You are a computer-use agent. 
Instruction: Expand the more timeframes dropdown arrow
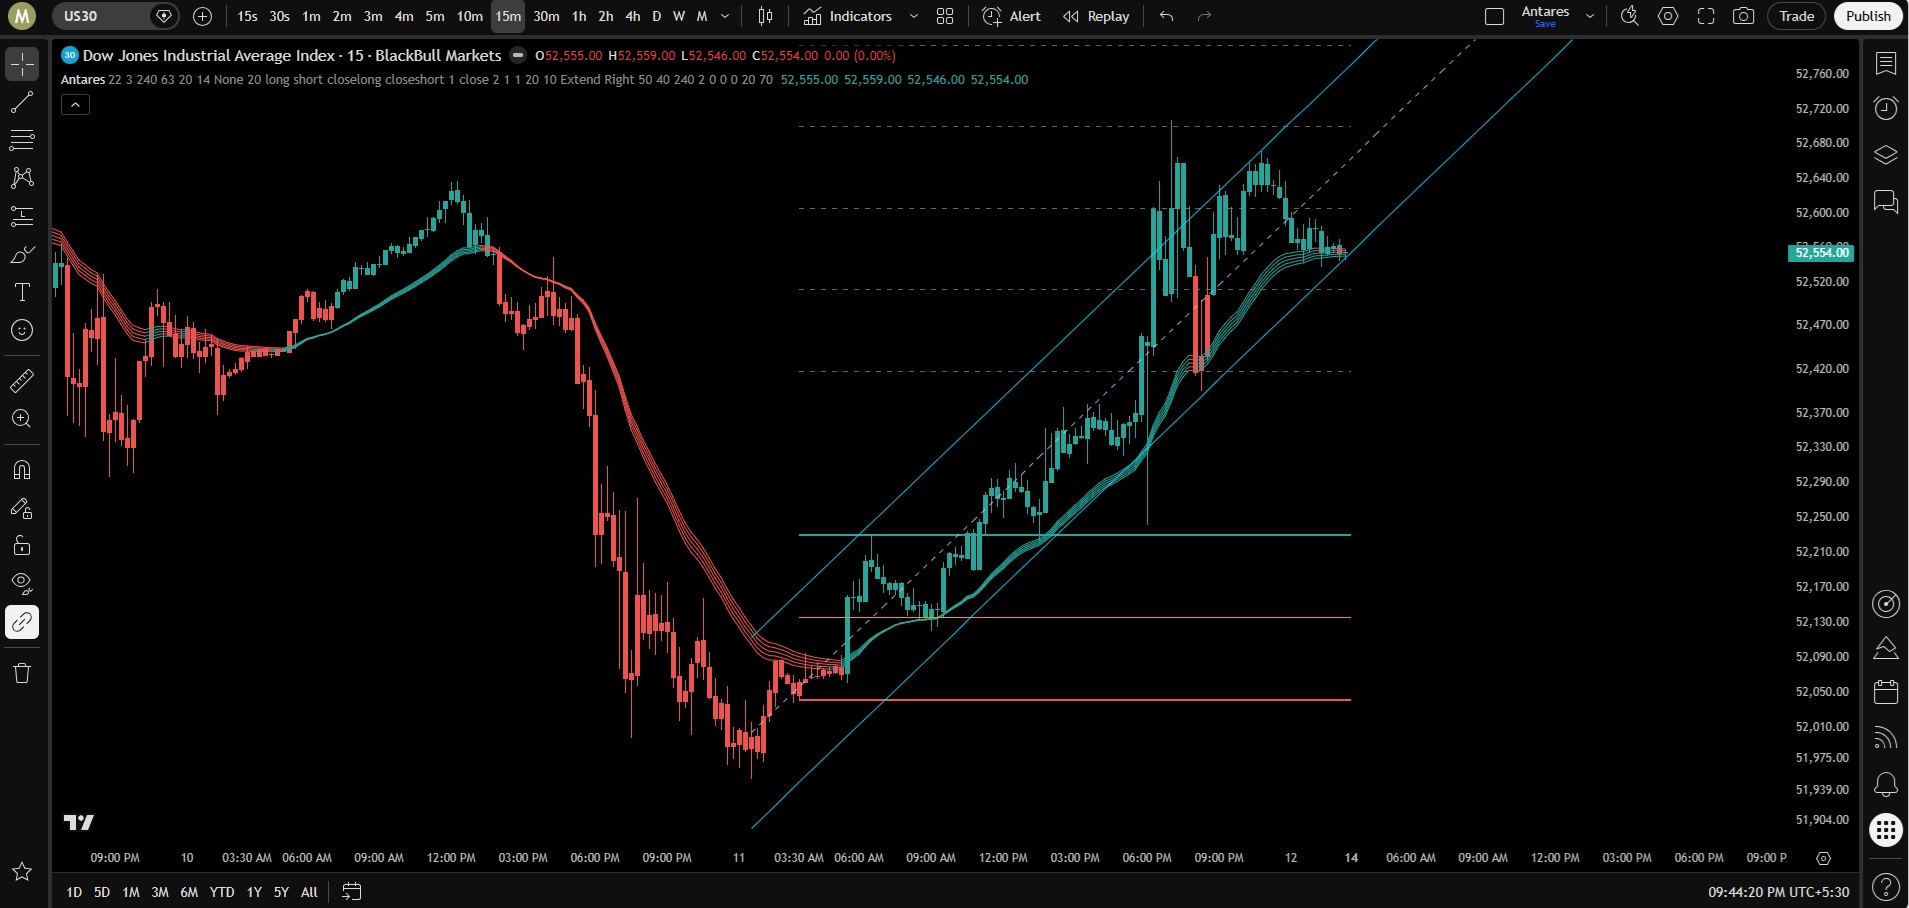coord(725,16)
